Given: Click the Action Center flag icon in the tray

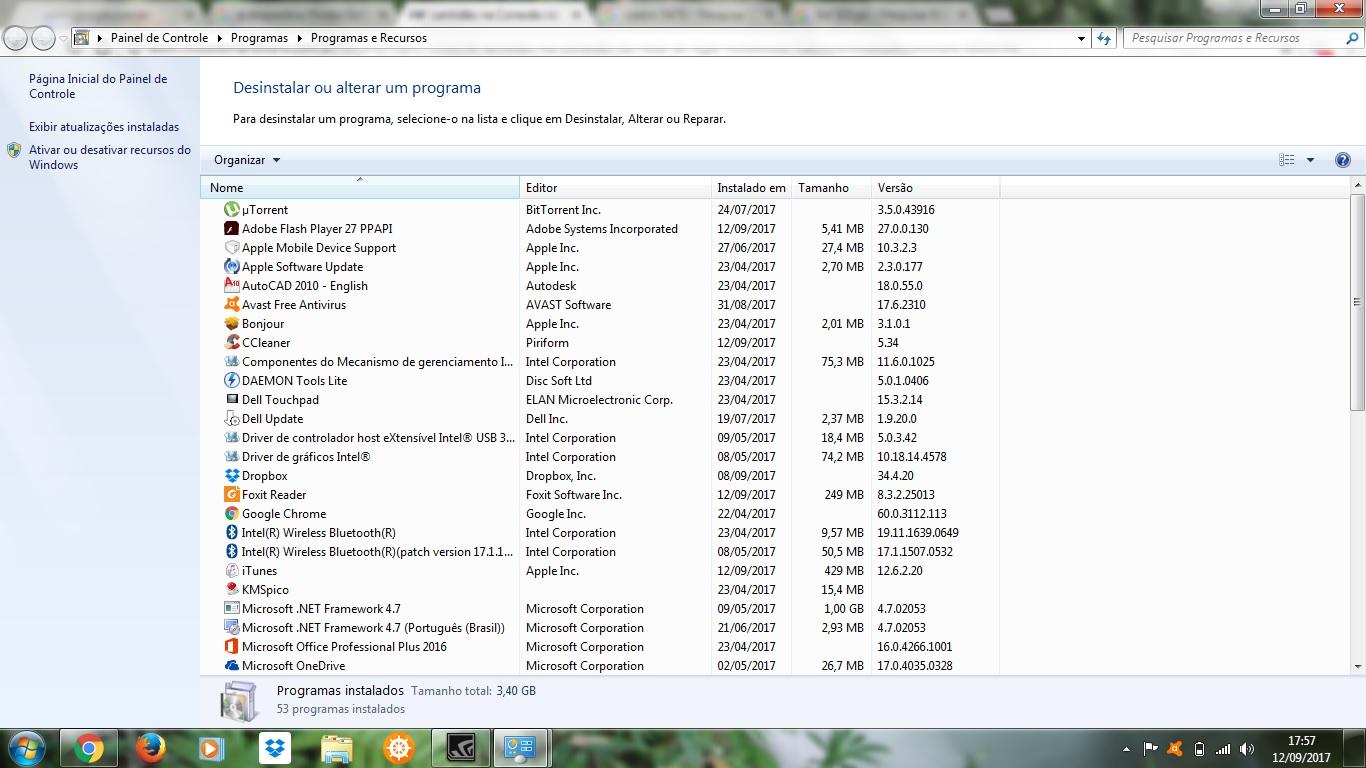Looking at the screenshot, I should pos(1150,749).
